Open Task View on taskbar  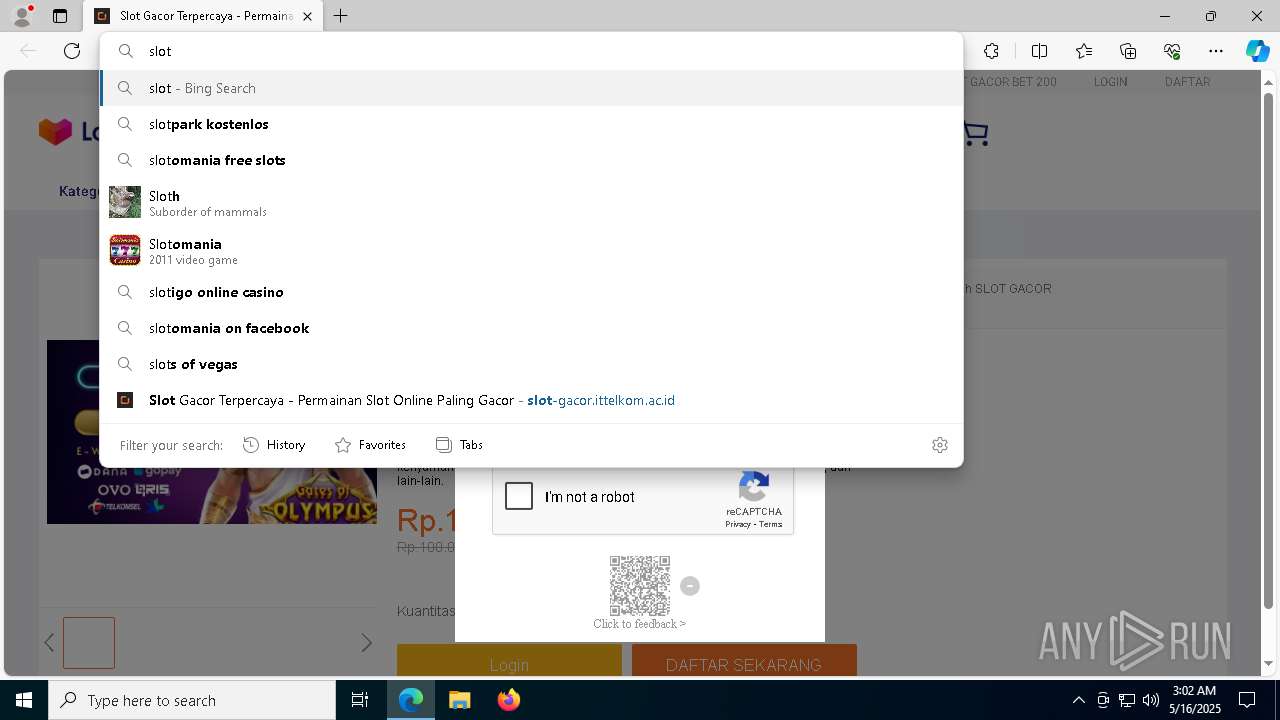(360, 700)
